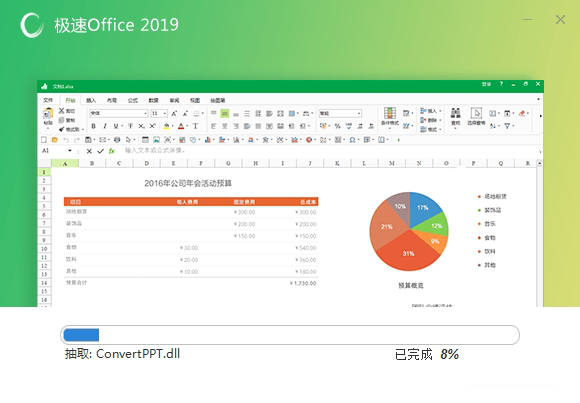Click the formula bar confirm checkmark
This screenshot has height=403, width=580.
(100, 151)
